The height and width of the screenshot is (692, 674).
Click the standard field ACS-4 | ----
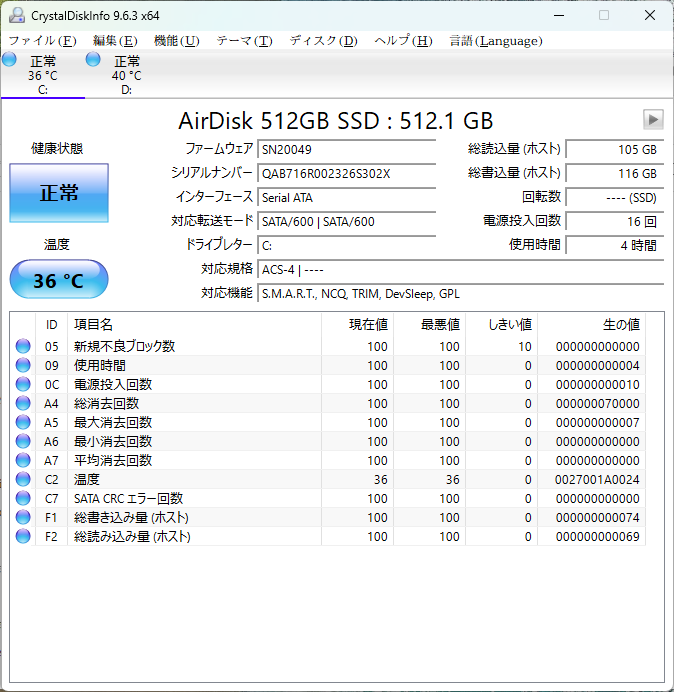[x=461, y=269]
